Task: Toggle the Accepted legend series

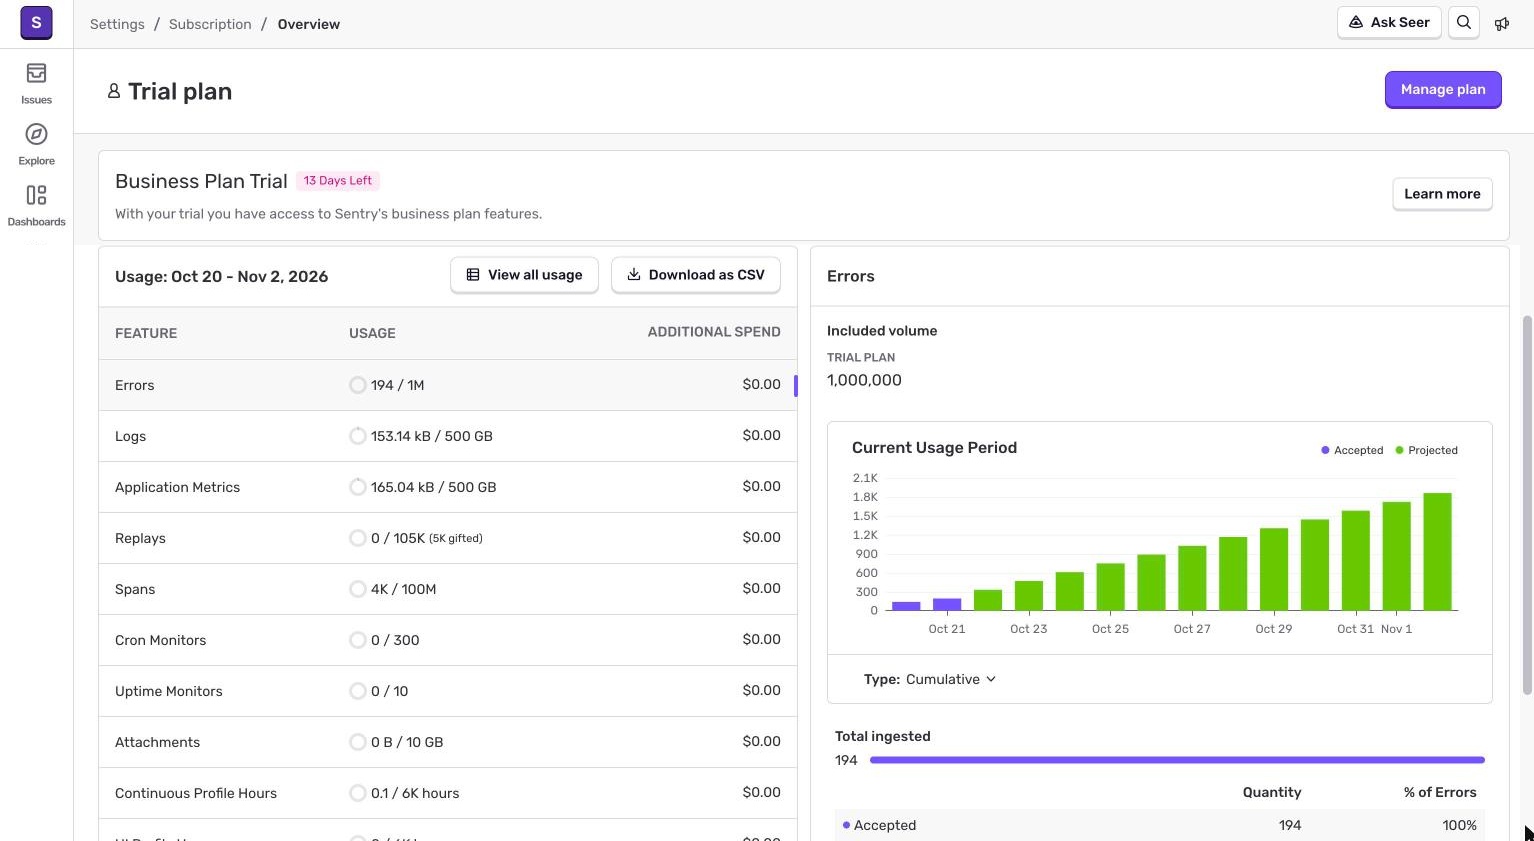Action: [x=1352, y=450]
